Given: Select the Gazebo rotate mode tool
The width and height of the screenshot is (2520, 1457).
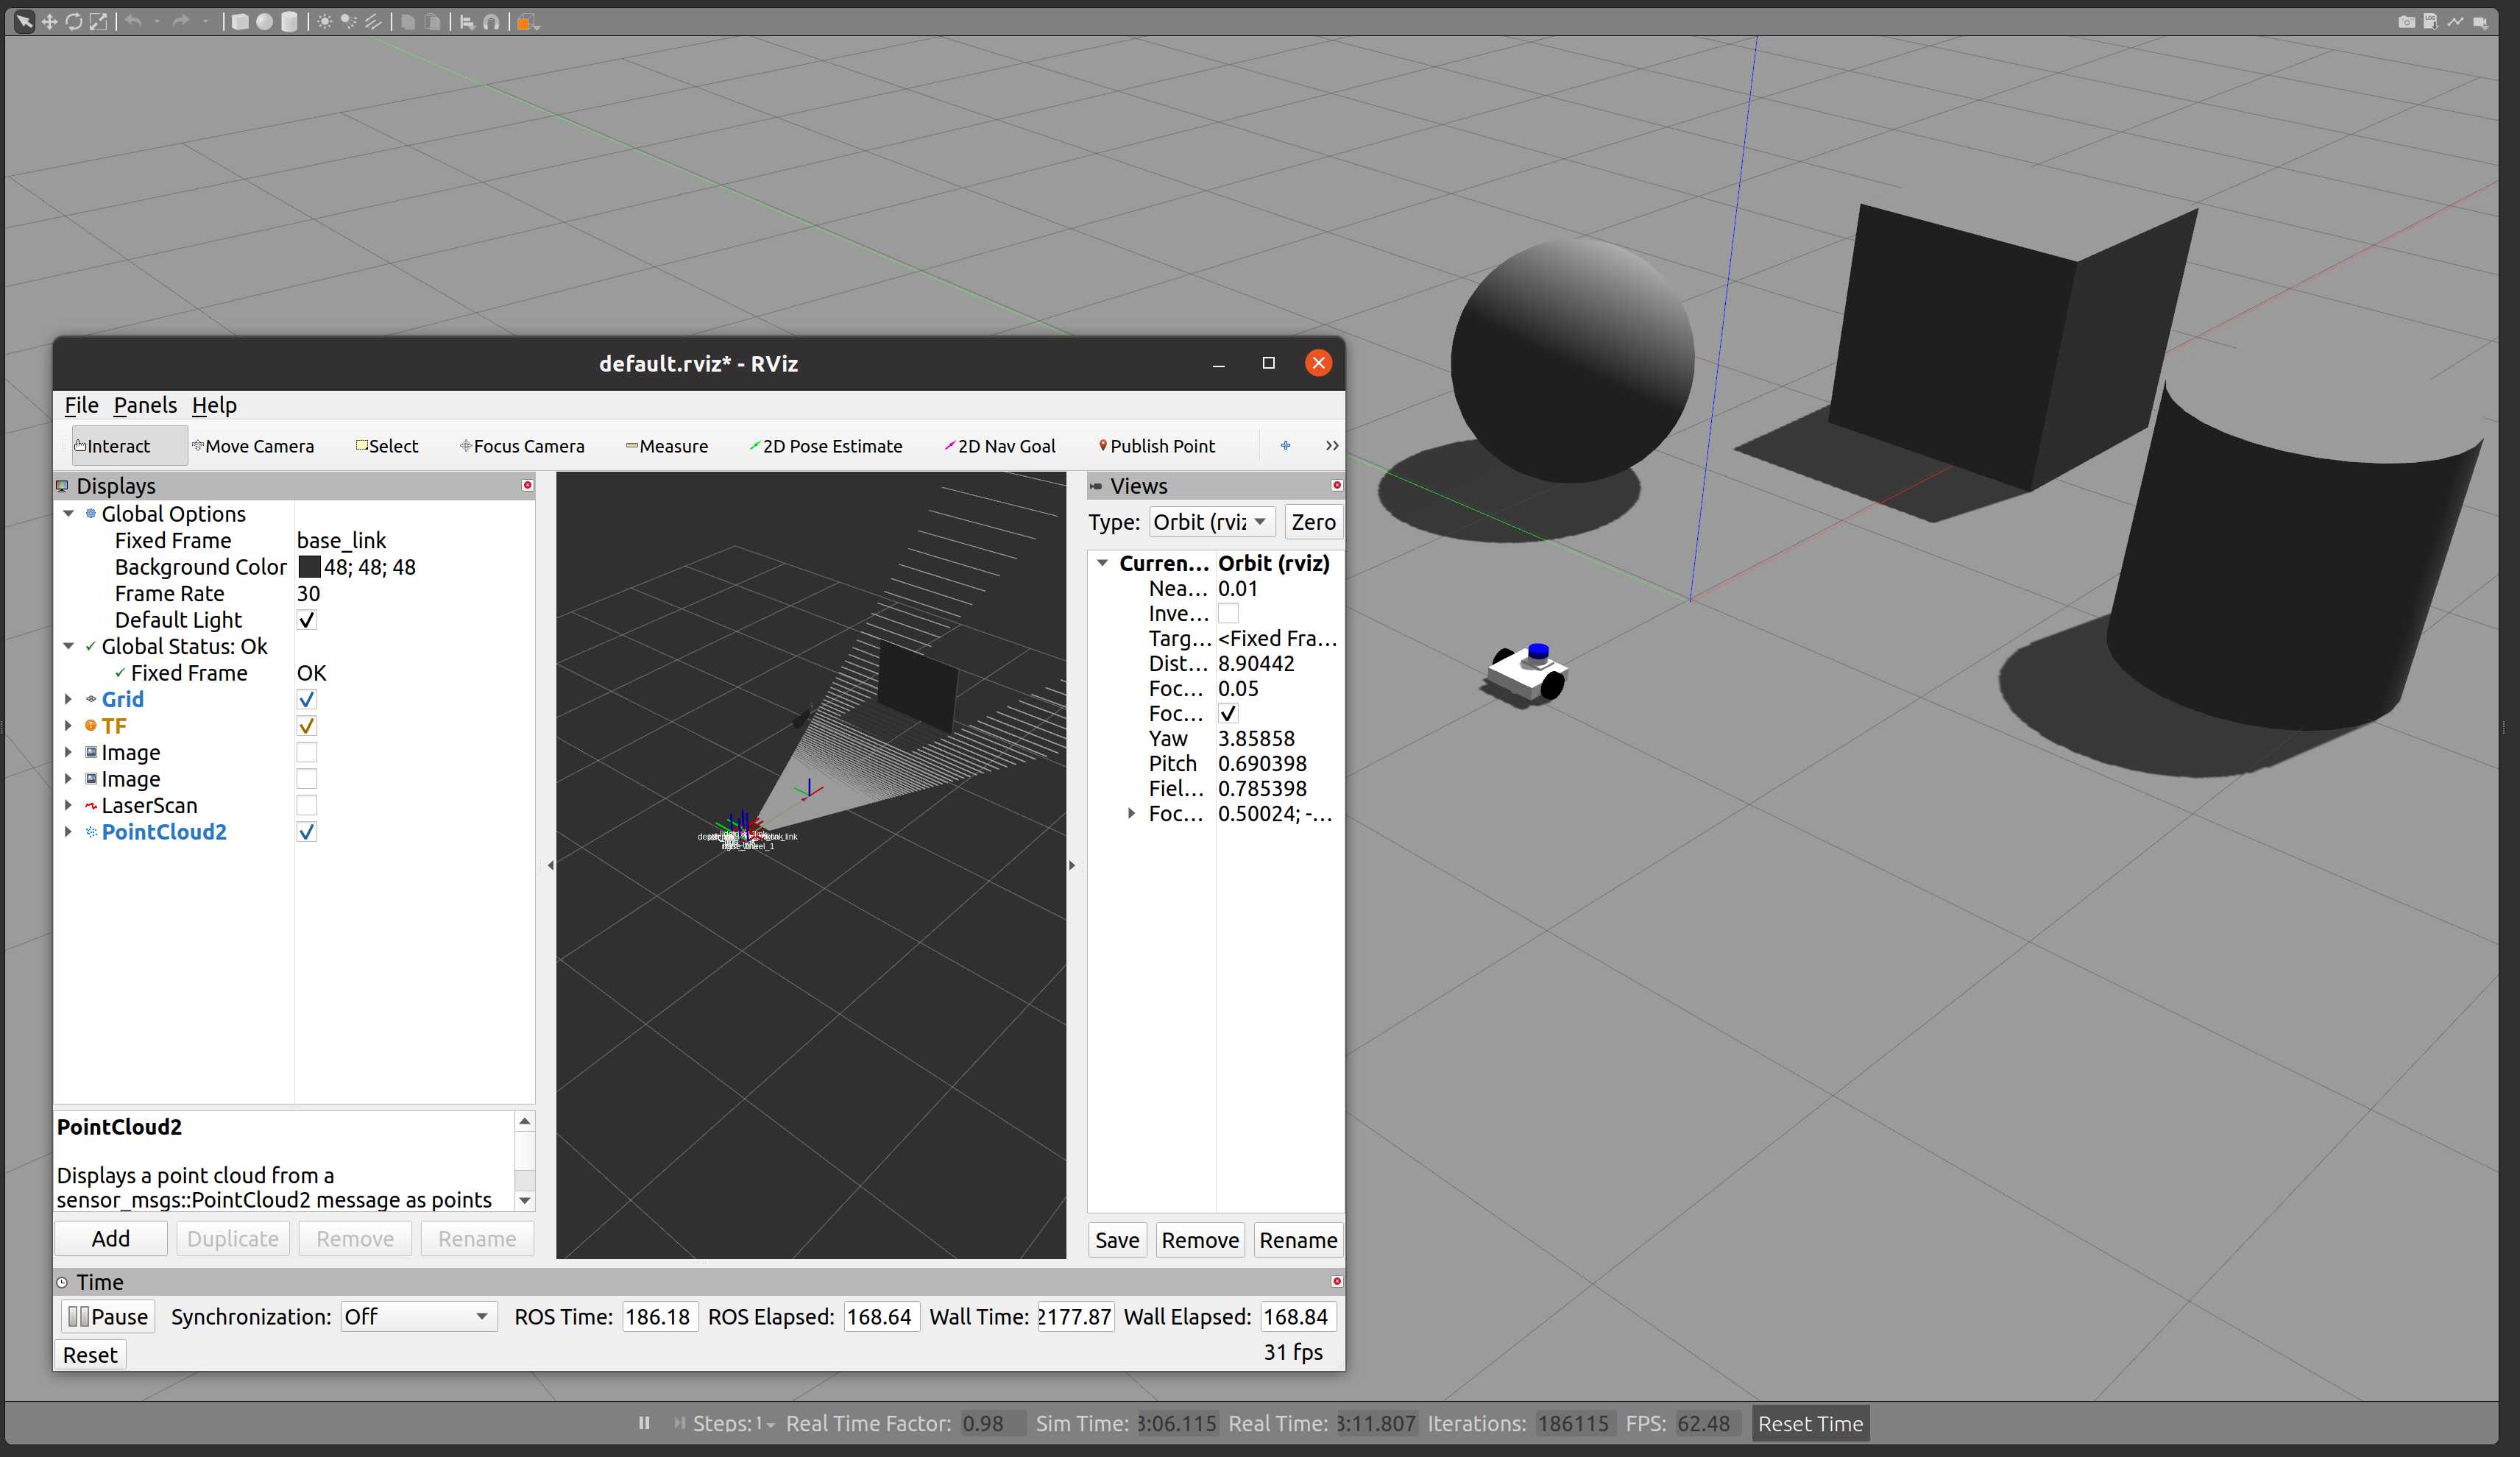Looking at the screenshot, I should [x=73, y=22].
